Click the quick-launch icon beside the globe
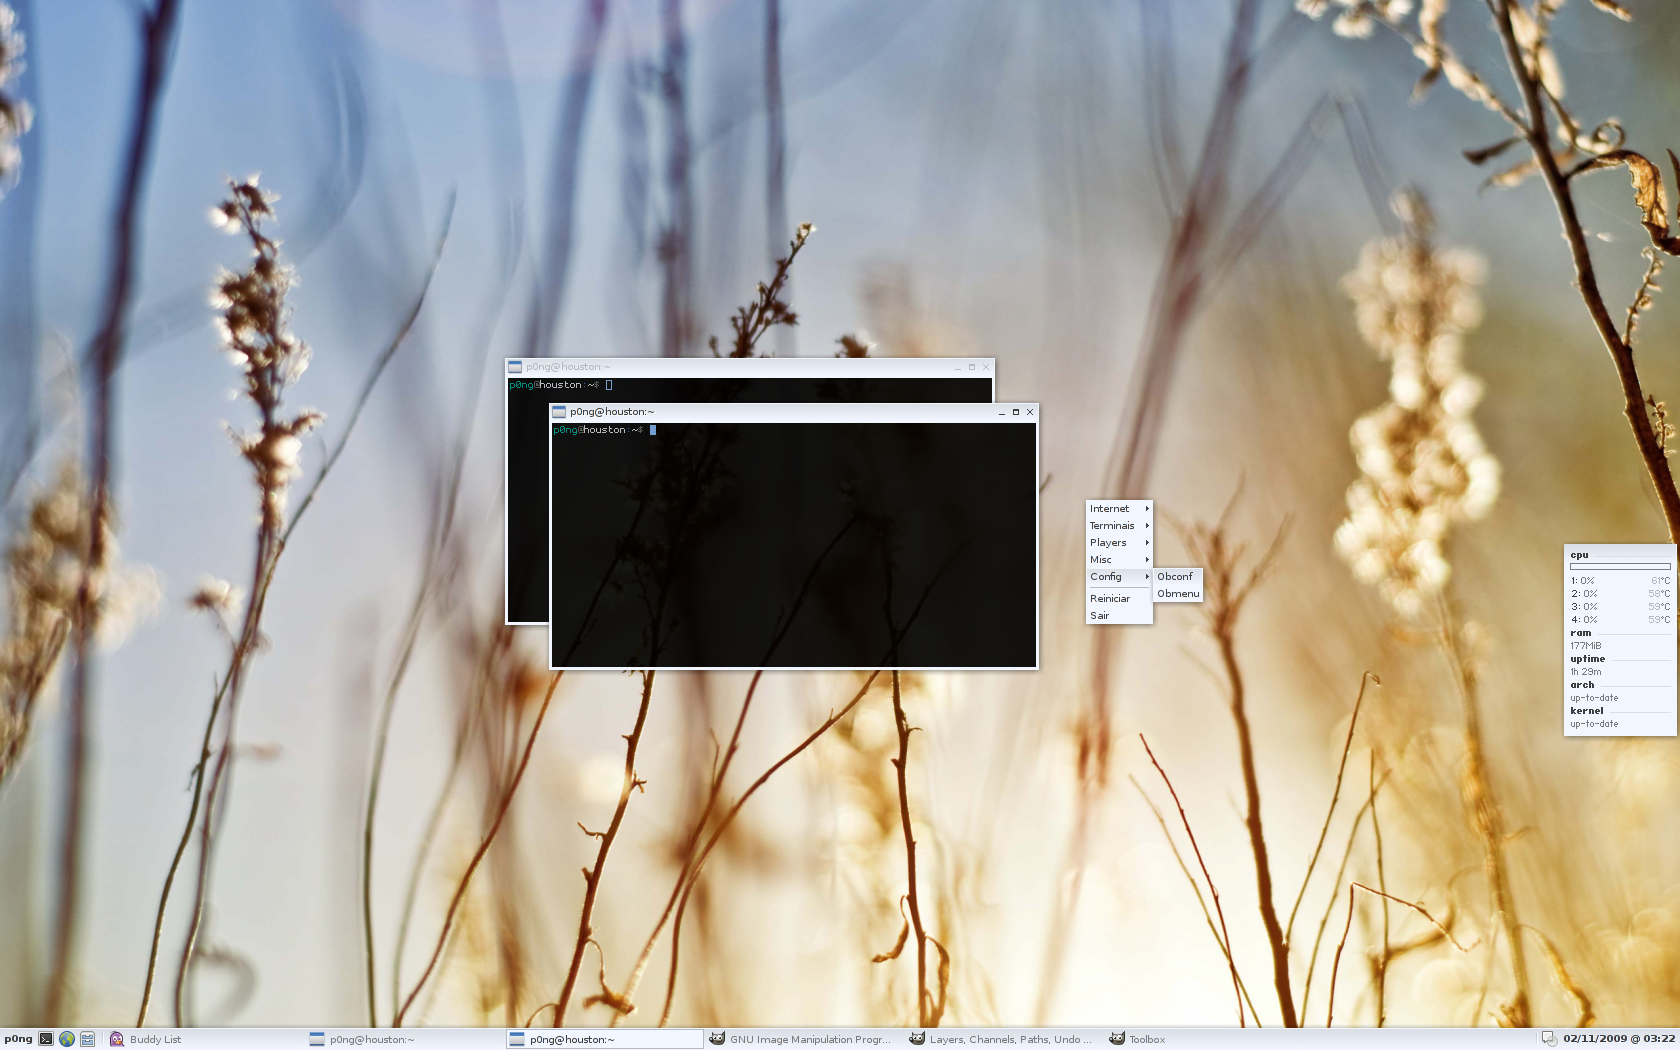 (x=88, y=1038)
